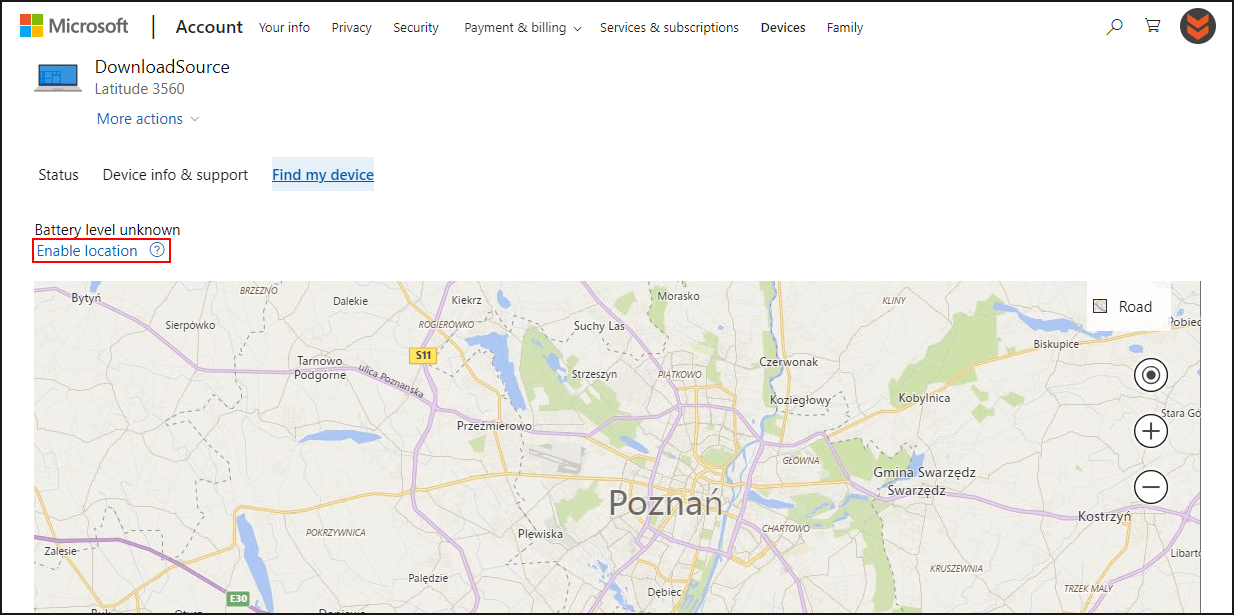Image resolution: width=1234 pixels, height=615 pixels.
Task: Click the Kobylnica label on map
Action: tap(924, 398)
